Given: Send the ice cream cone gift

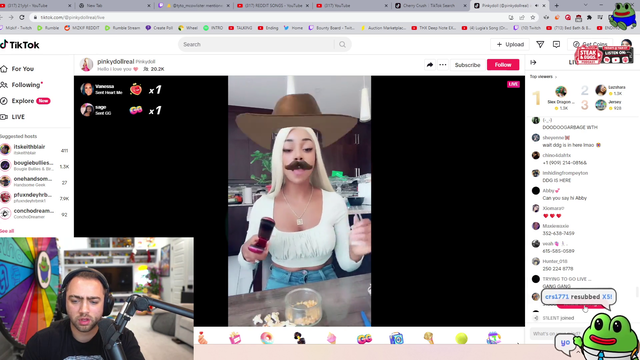Looking at the screenshot, I should click(331, 338).
